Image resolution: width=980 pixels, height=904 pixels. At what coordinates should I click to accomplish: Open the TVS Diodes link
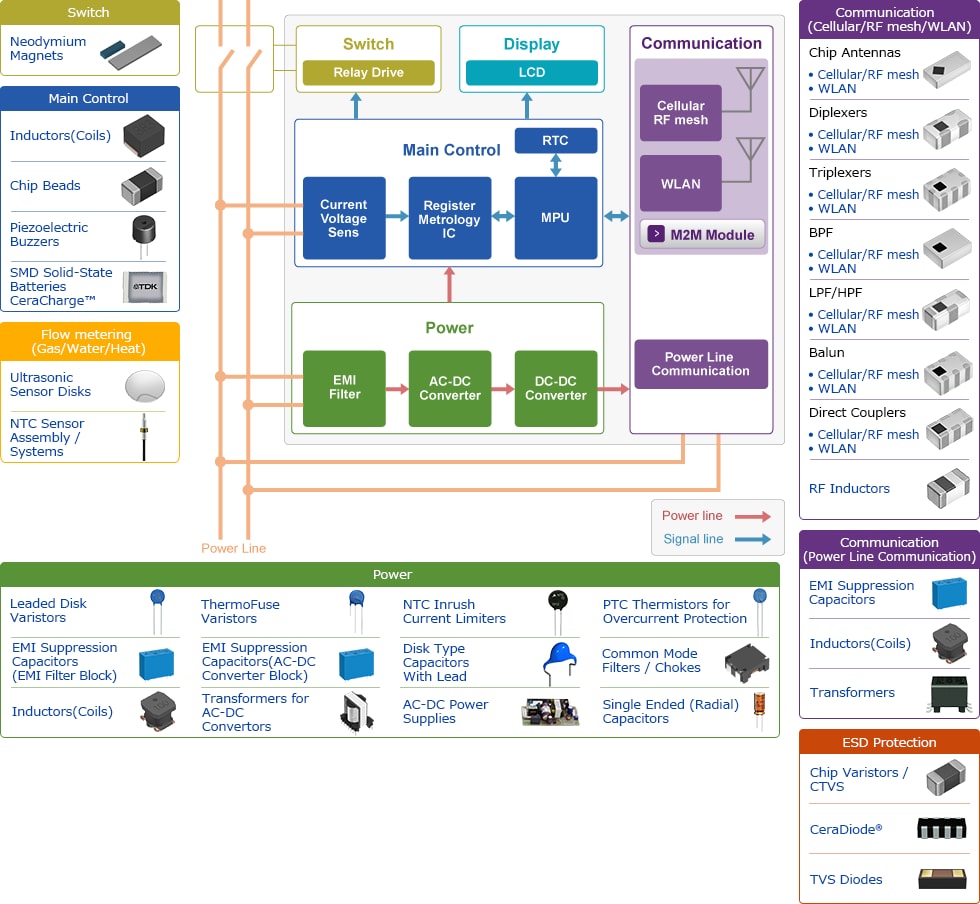tap(846, 879)
